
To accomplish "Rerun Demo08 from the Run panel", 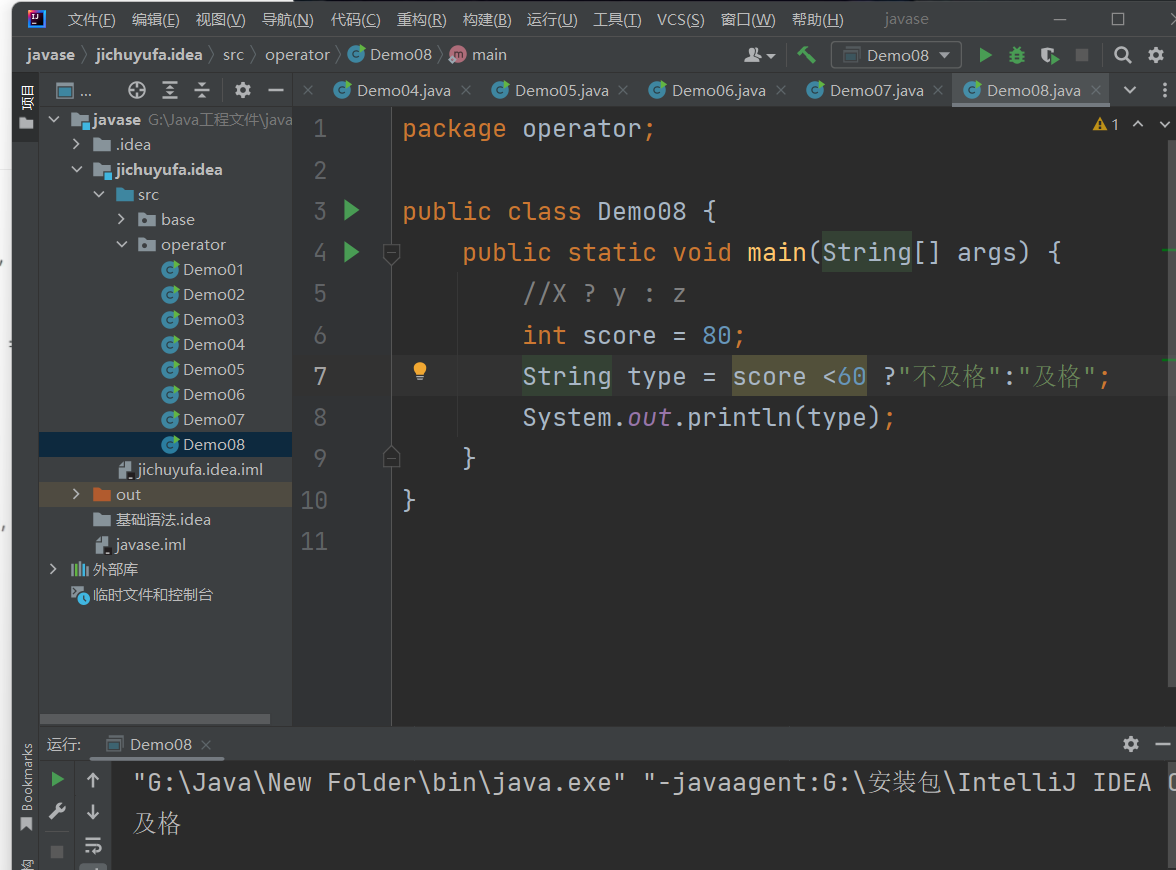I will 58,779.
